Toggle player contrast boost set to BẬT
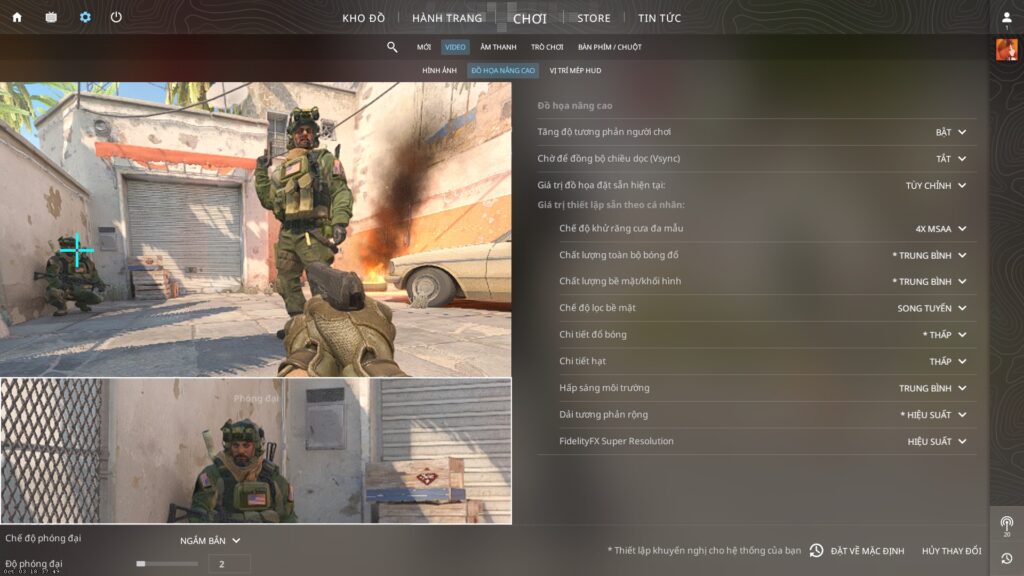The width and height of the screenshot is (1024, 576). 951,132
